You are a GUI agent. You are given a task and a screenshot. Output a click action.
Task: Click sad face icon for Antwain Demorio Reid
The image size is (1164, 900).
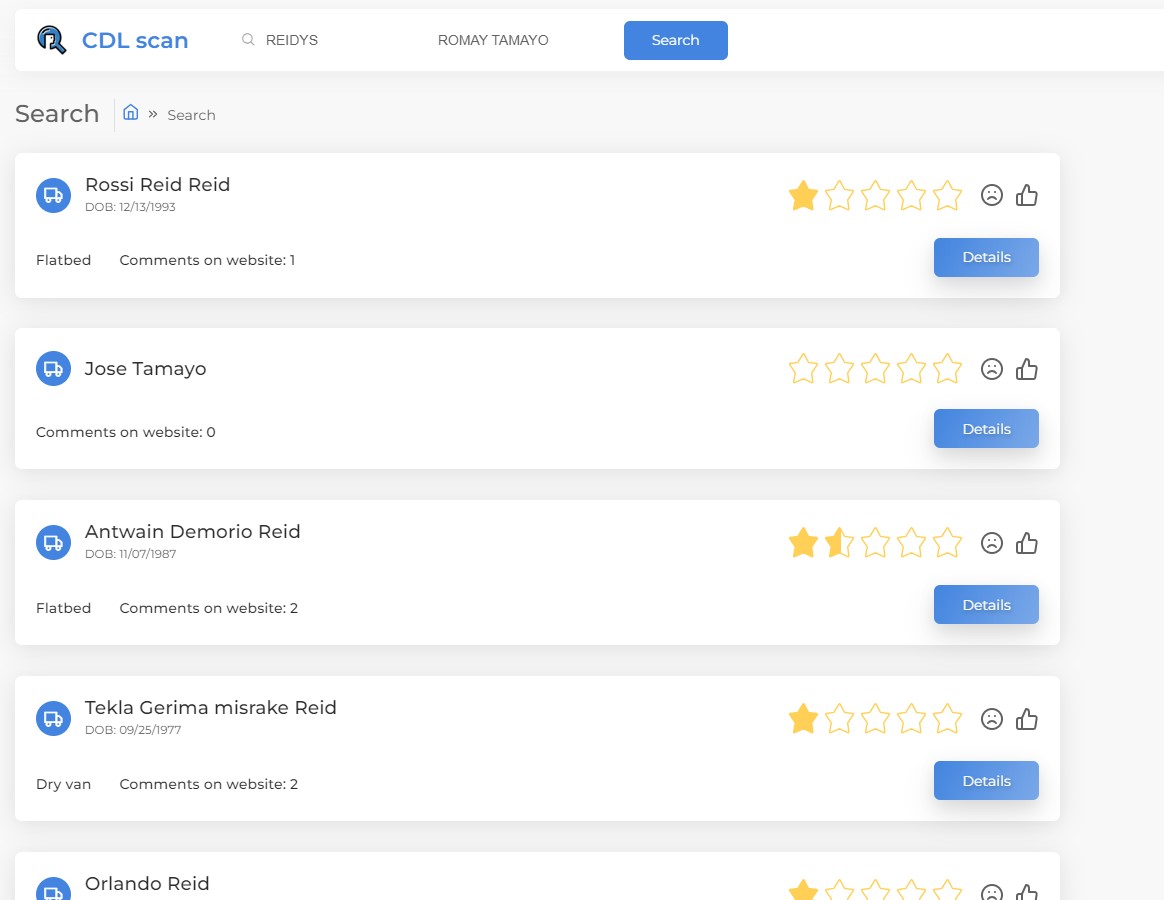click(x=992, y=543)
